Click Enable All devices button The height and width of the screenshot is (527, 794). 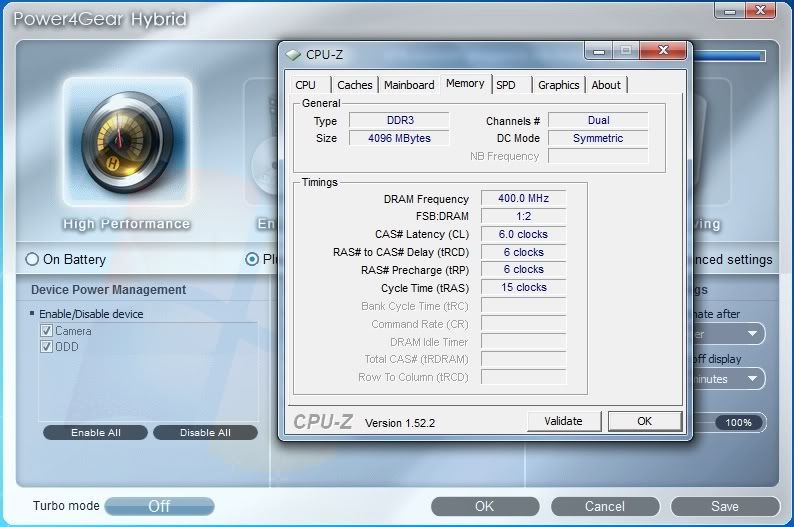pyautogui.click(x=96, y=433)
